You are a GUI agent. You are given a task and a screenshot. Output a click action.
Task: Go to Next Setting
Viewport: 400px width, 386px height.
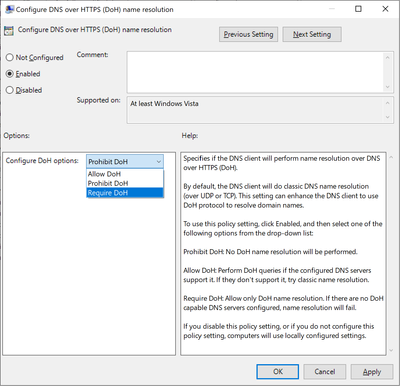coord(312,34)
